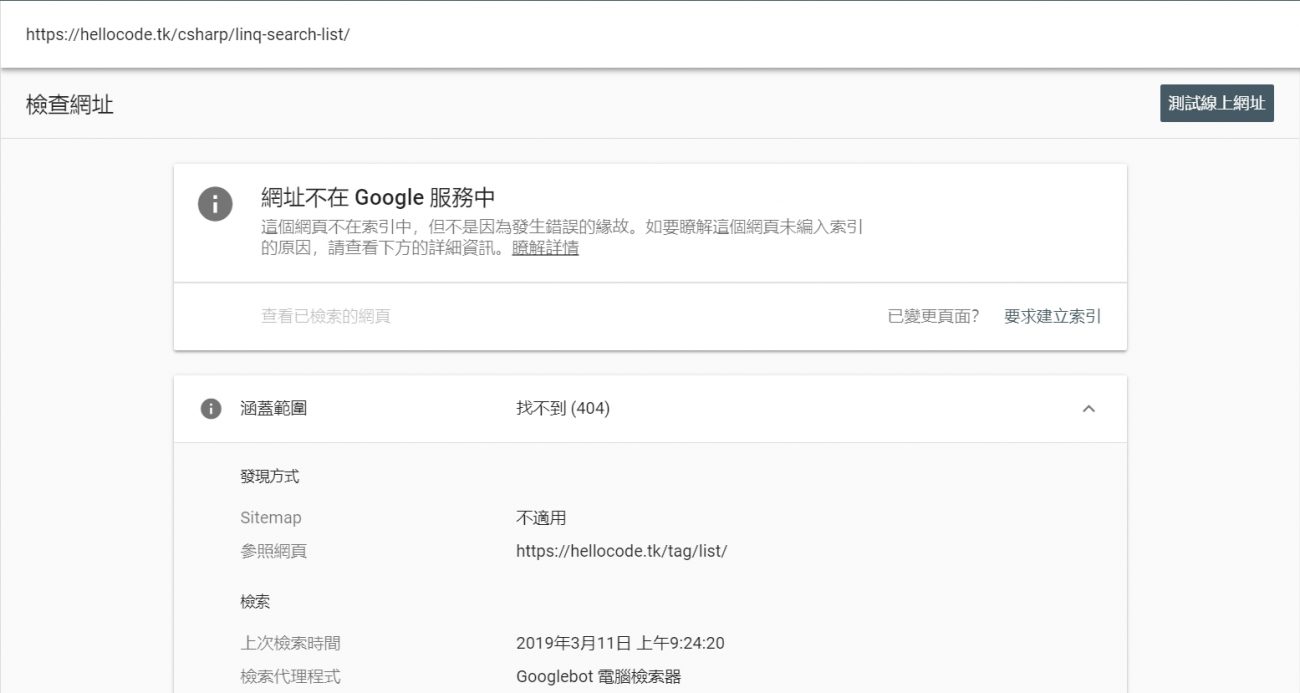Click the Sitemap row label
Viewport: 1300px width, 693px height.
click(x=270, y=518)
